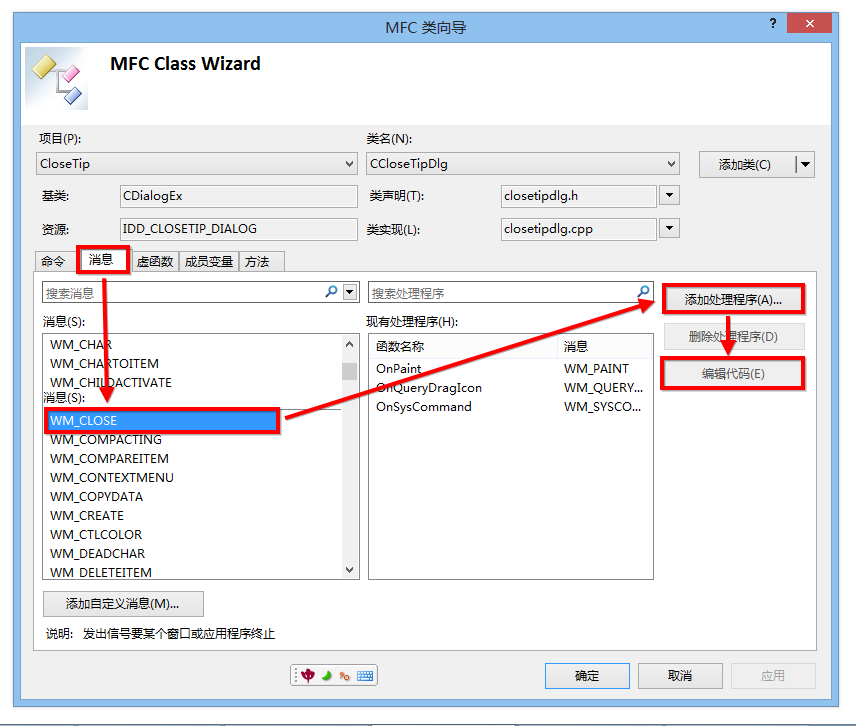Click the IDD_CLOSETIP_DIALOG resource field
The height and width of the screenshot is (726, 856).
click(x=239, y=229)
